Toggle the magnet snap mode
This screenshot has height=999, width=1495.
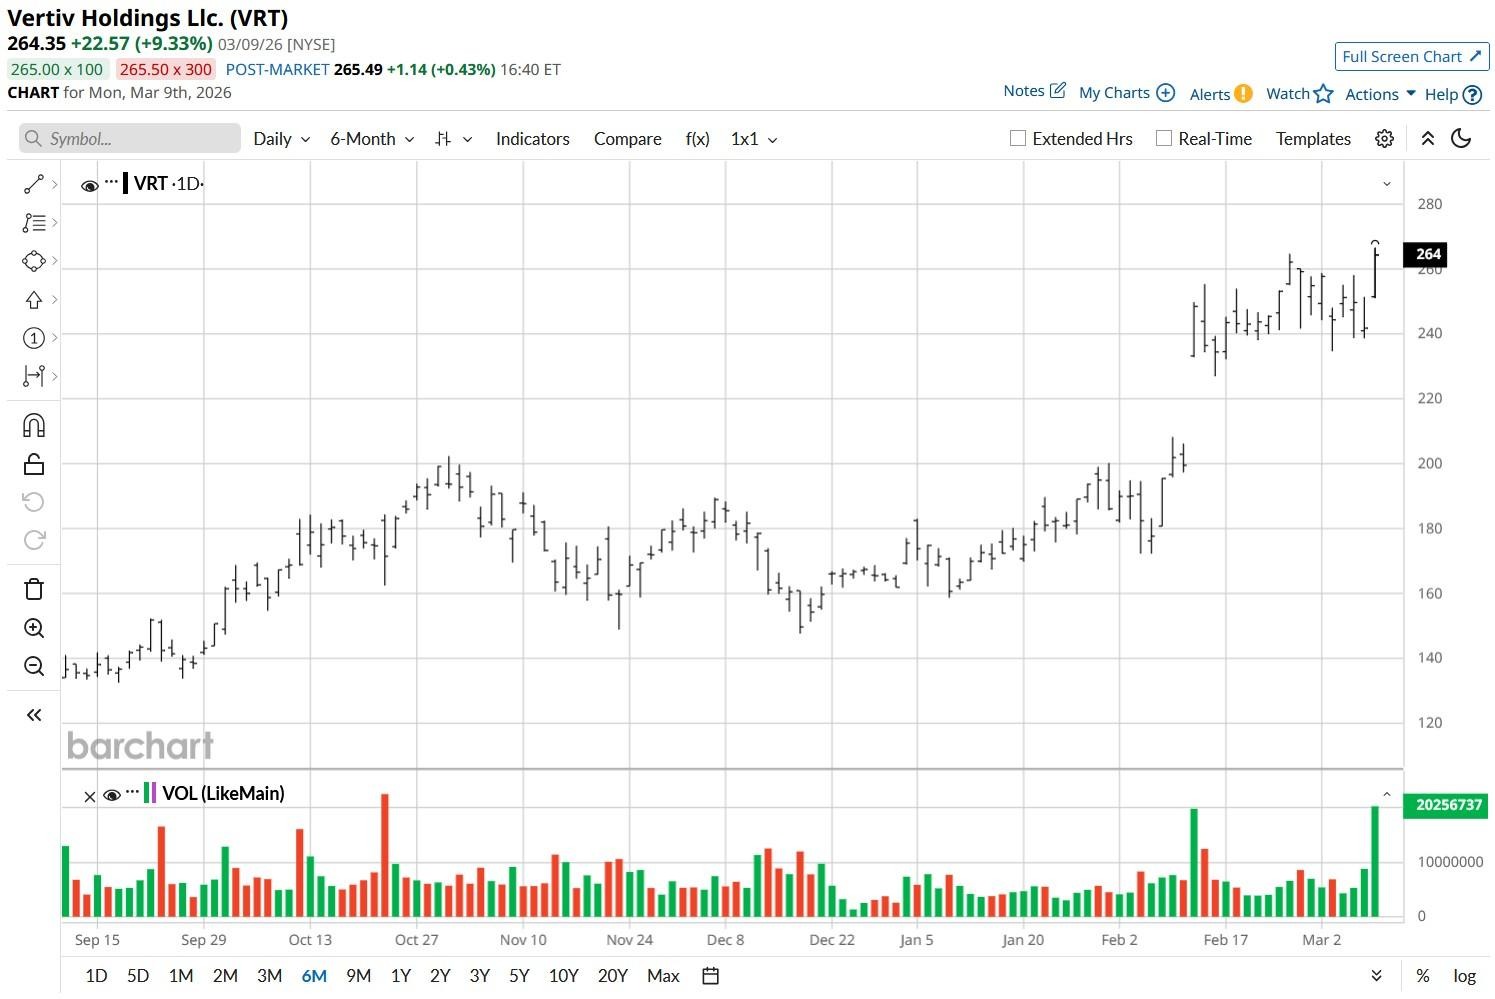tap(34, 426)
